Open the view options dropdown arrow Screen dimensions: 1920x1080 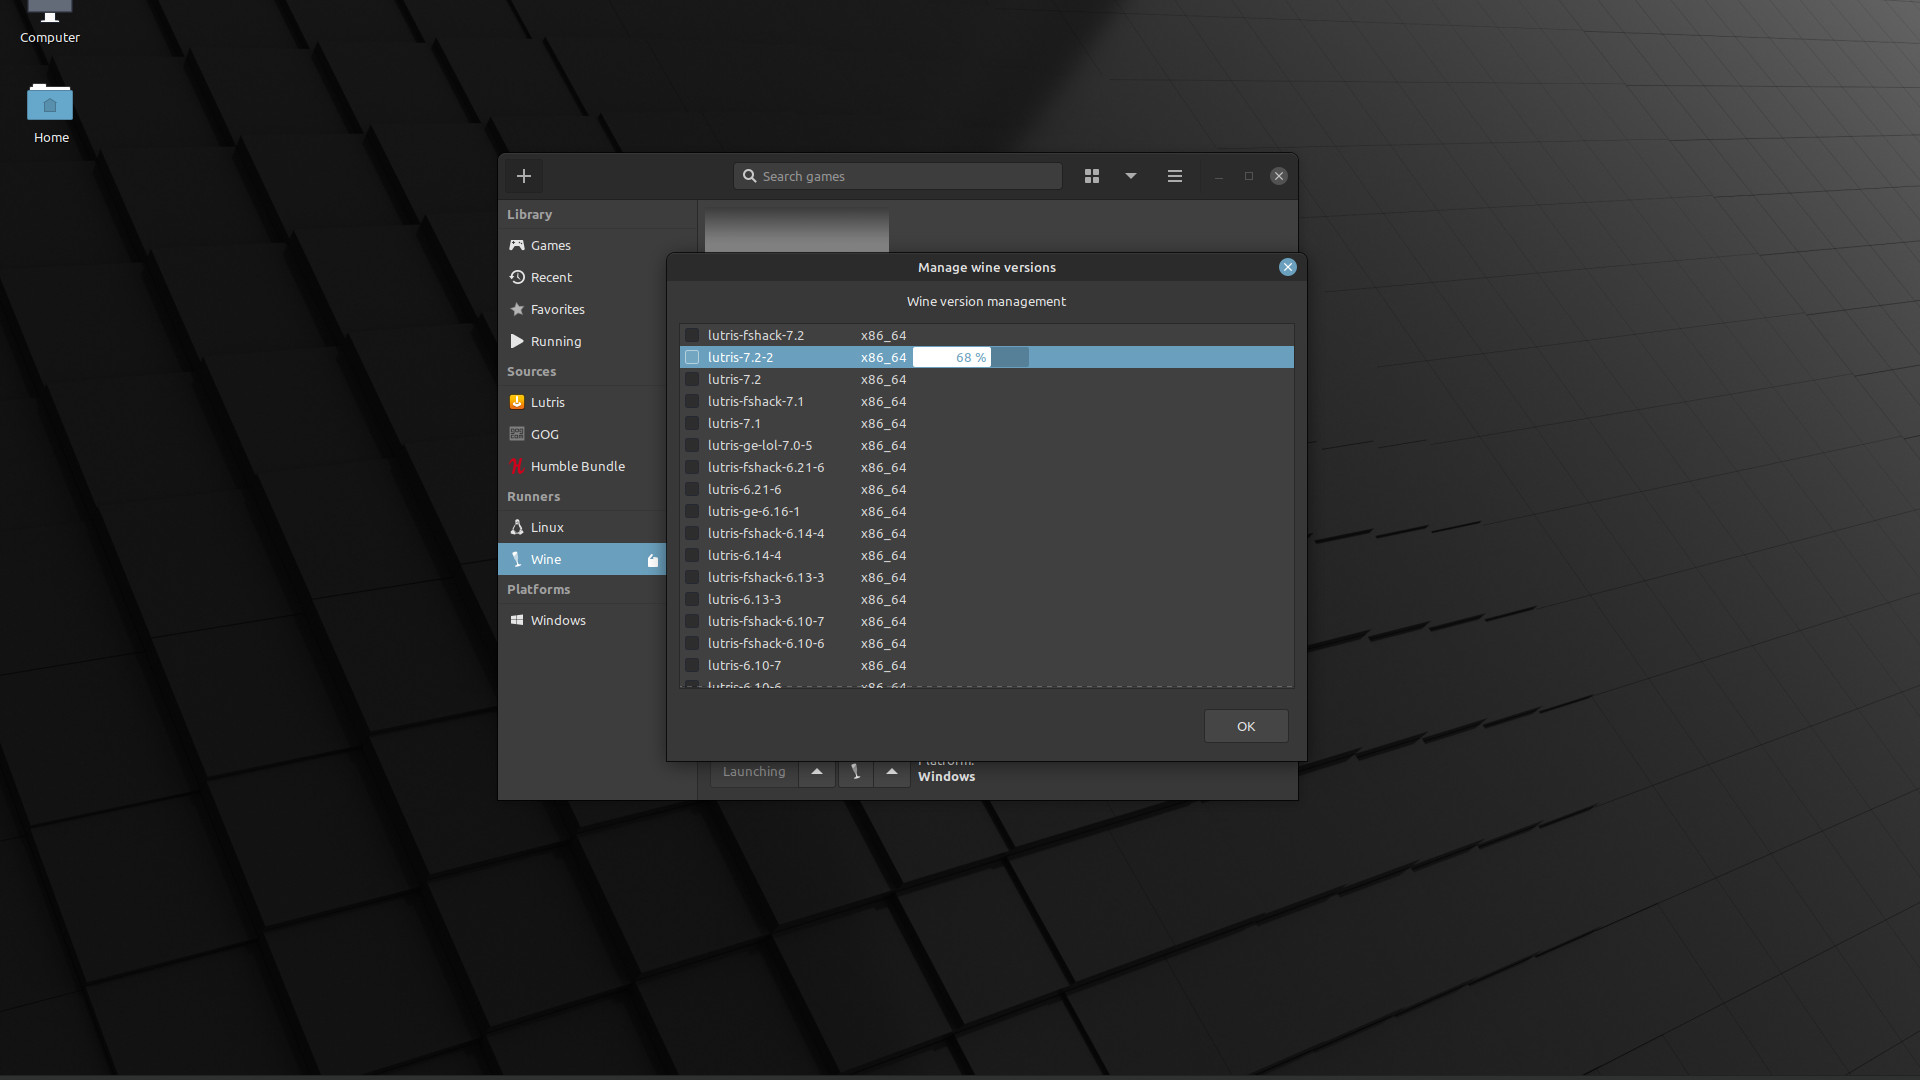click(1131, 176)
